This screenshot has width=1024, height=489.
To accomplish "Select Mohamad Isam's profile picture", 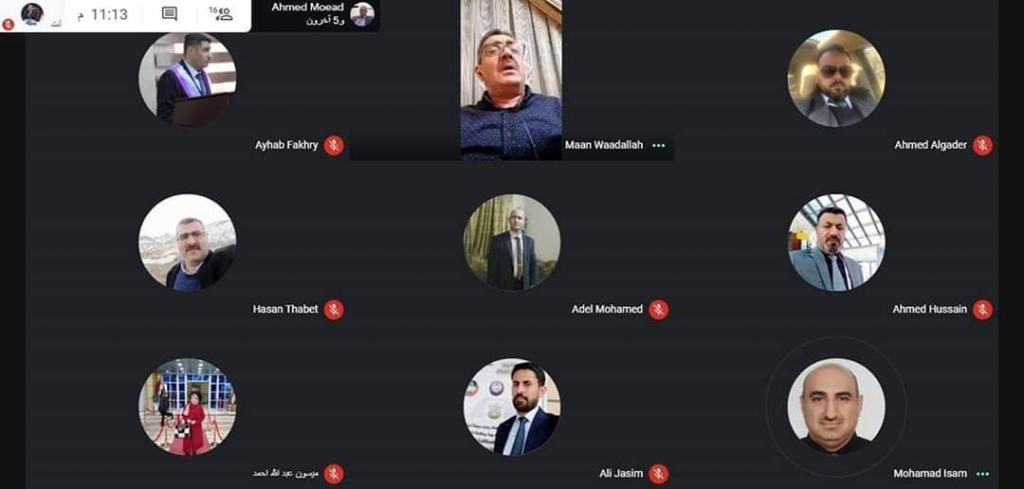I will [836, 406].
